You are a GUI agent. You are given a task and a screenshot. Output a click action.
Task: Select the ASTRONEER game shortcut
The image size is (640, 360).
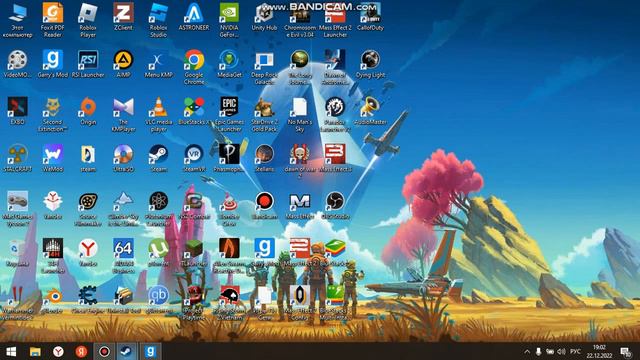click(194, 17)
